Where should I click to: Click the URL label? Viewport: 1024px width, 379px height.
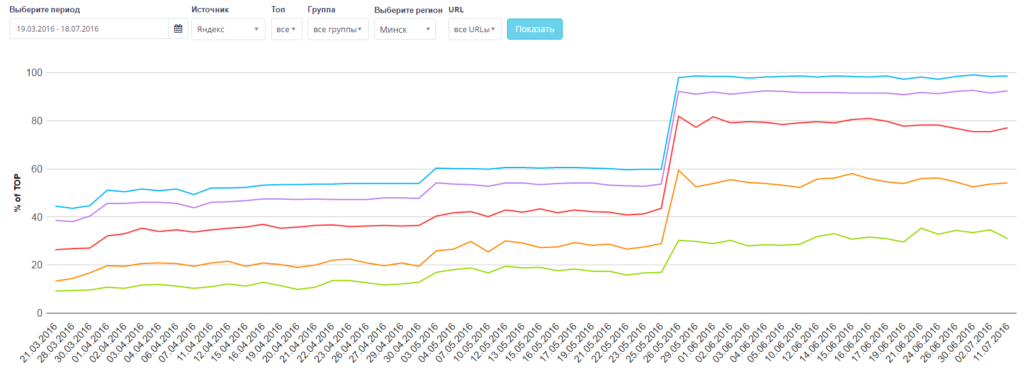pyautogui.click(x=455, y=10)
